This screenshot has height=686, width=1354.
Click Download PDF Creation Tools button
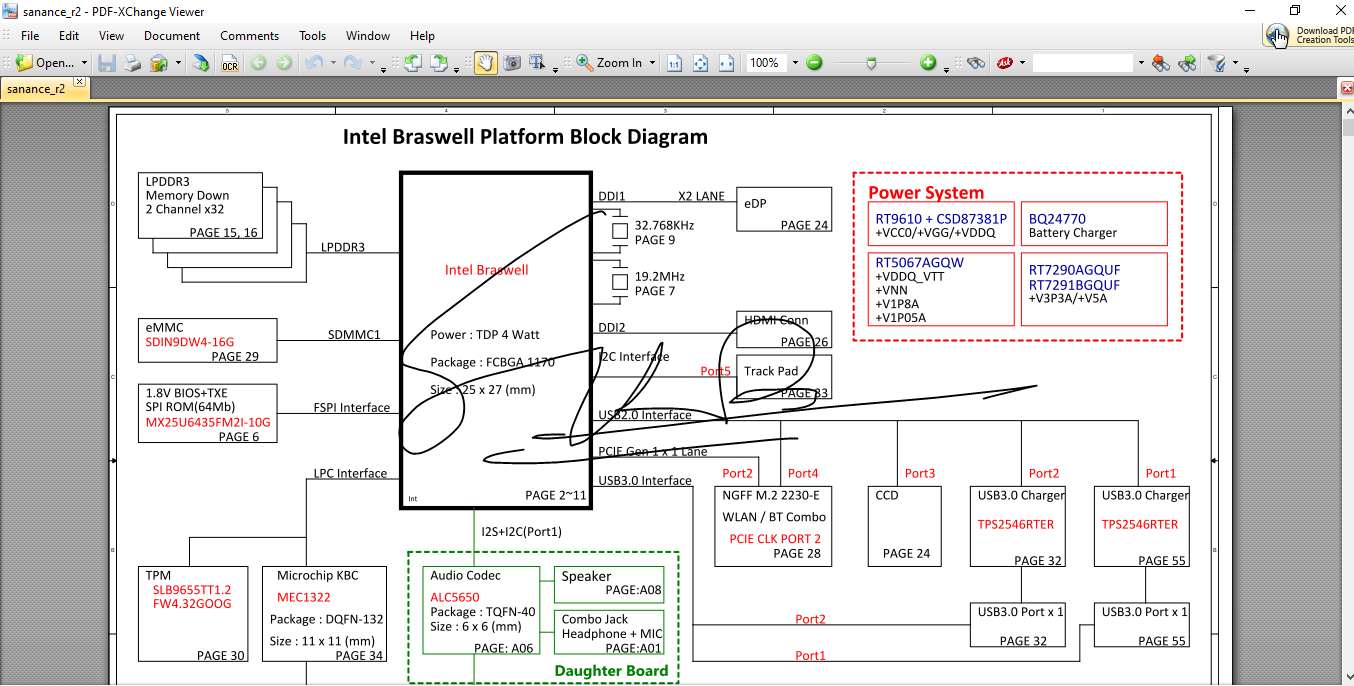[x=1309, y=35]
